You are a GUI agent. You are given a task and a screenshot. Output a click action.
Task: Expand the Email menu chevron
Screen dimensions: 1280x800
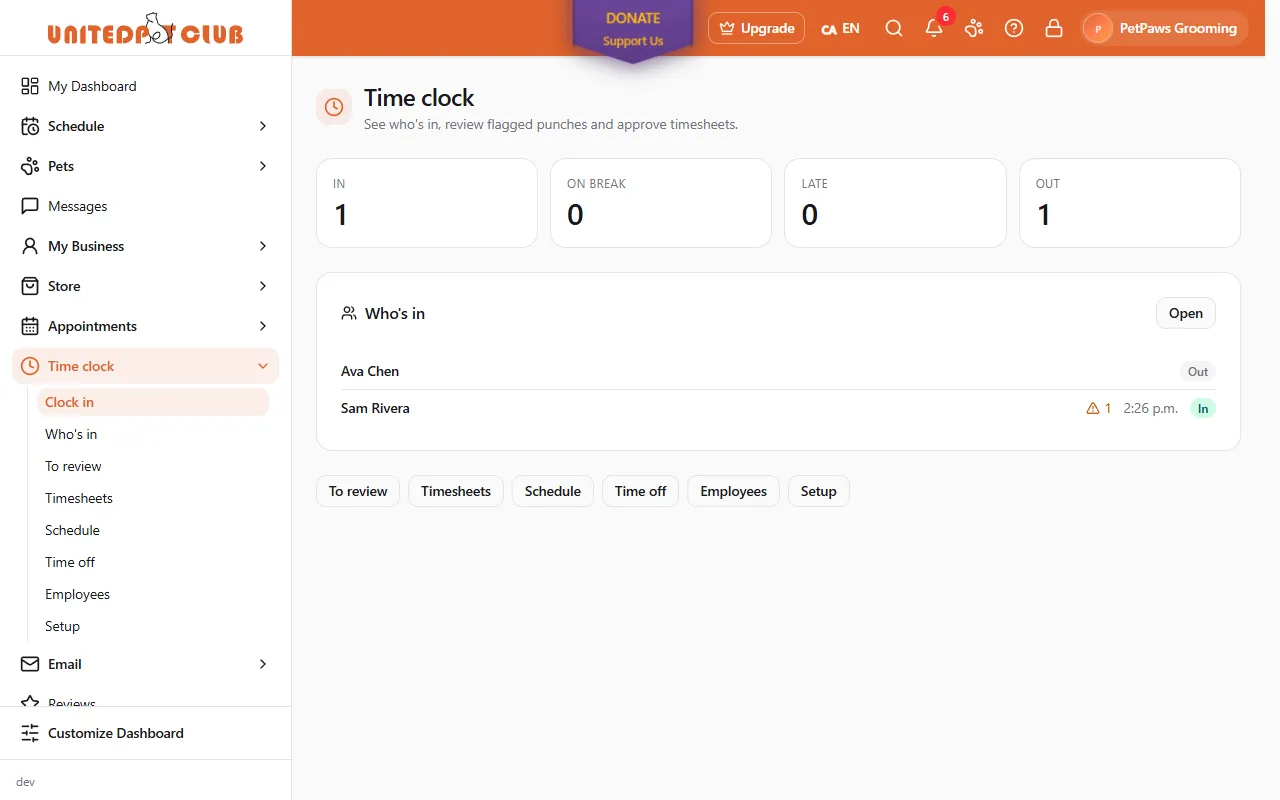[x=263, y=664]
